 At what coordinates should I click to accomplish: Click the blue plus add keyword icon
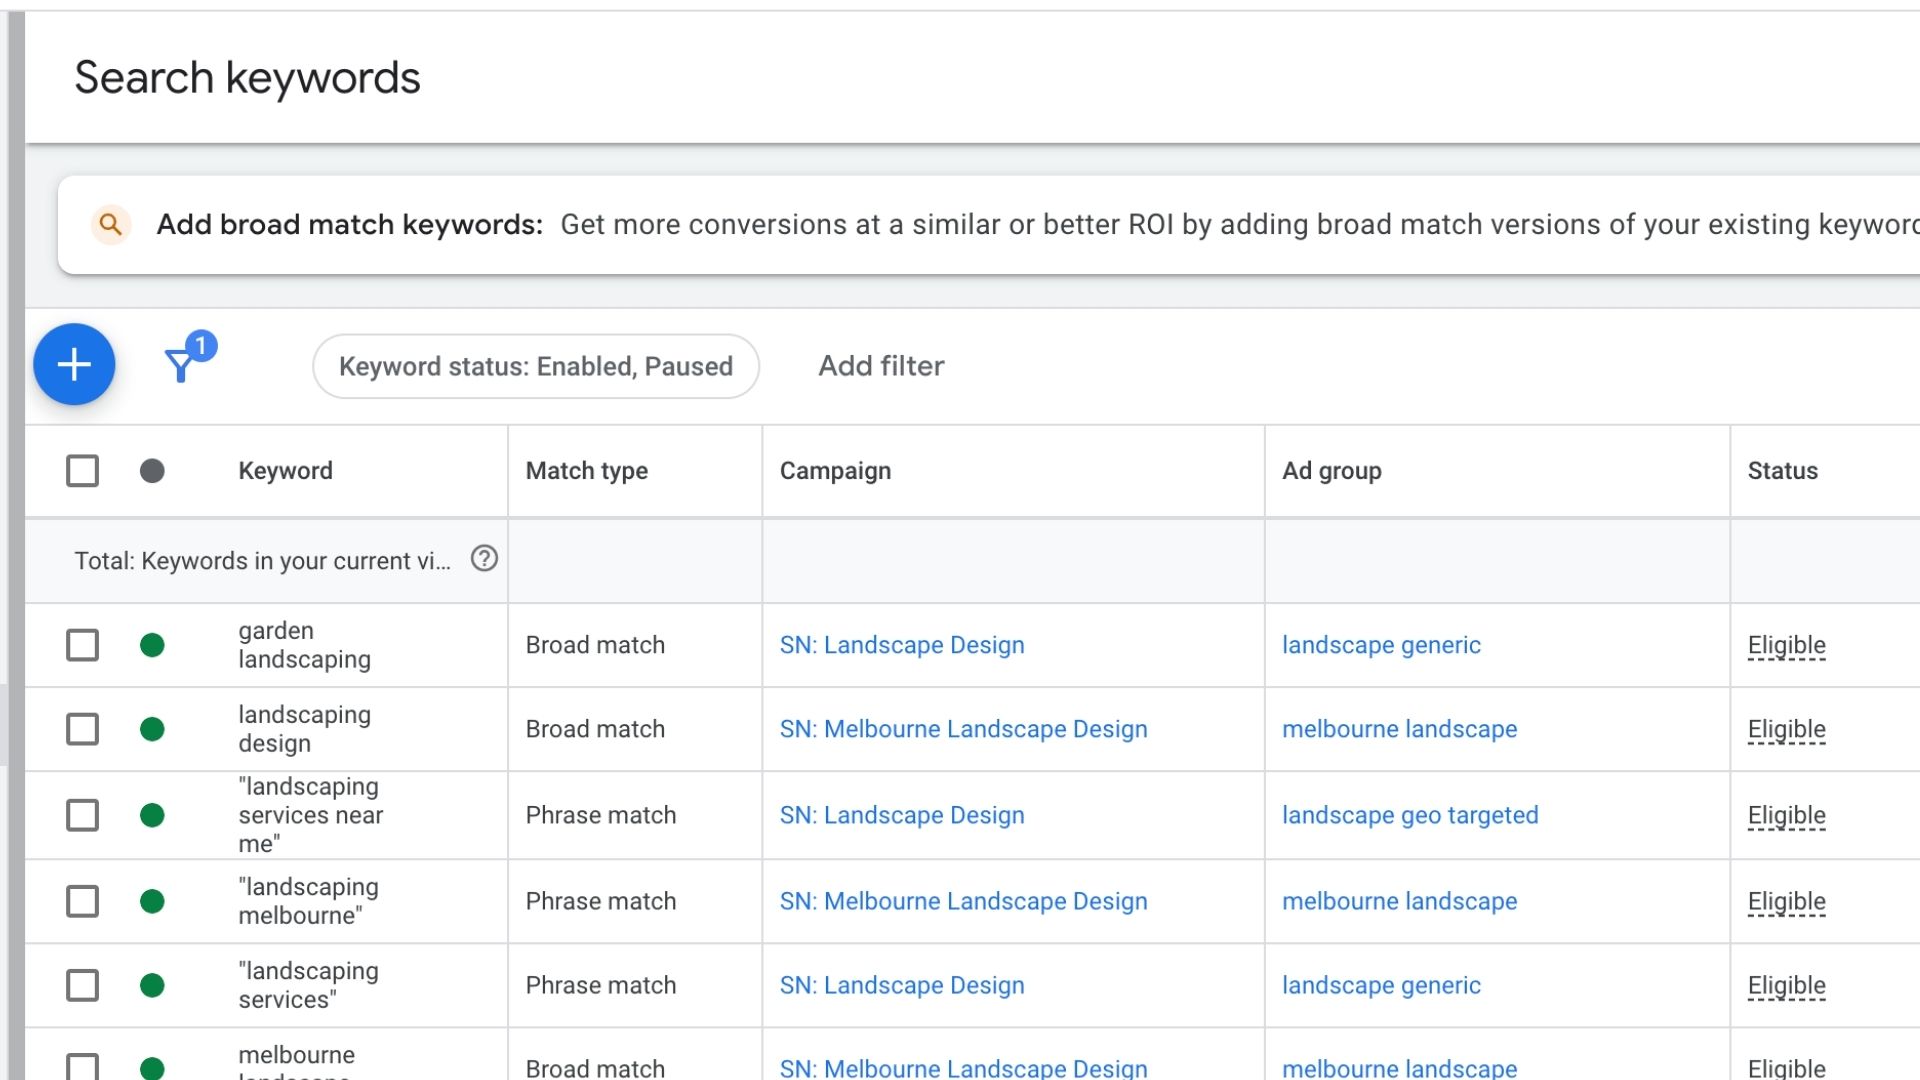[x=74, y=365]
